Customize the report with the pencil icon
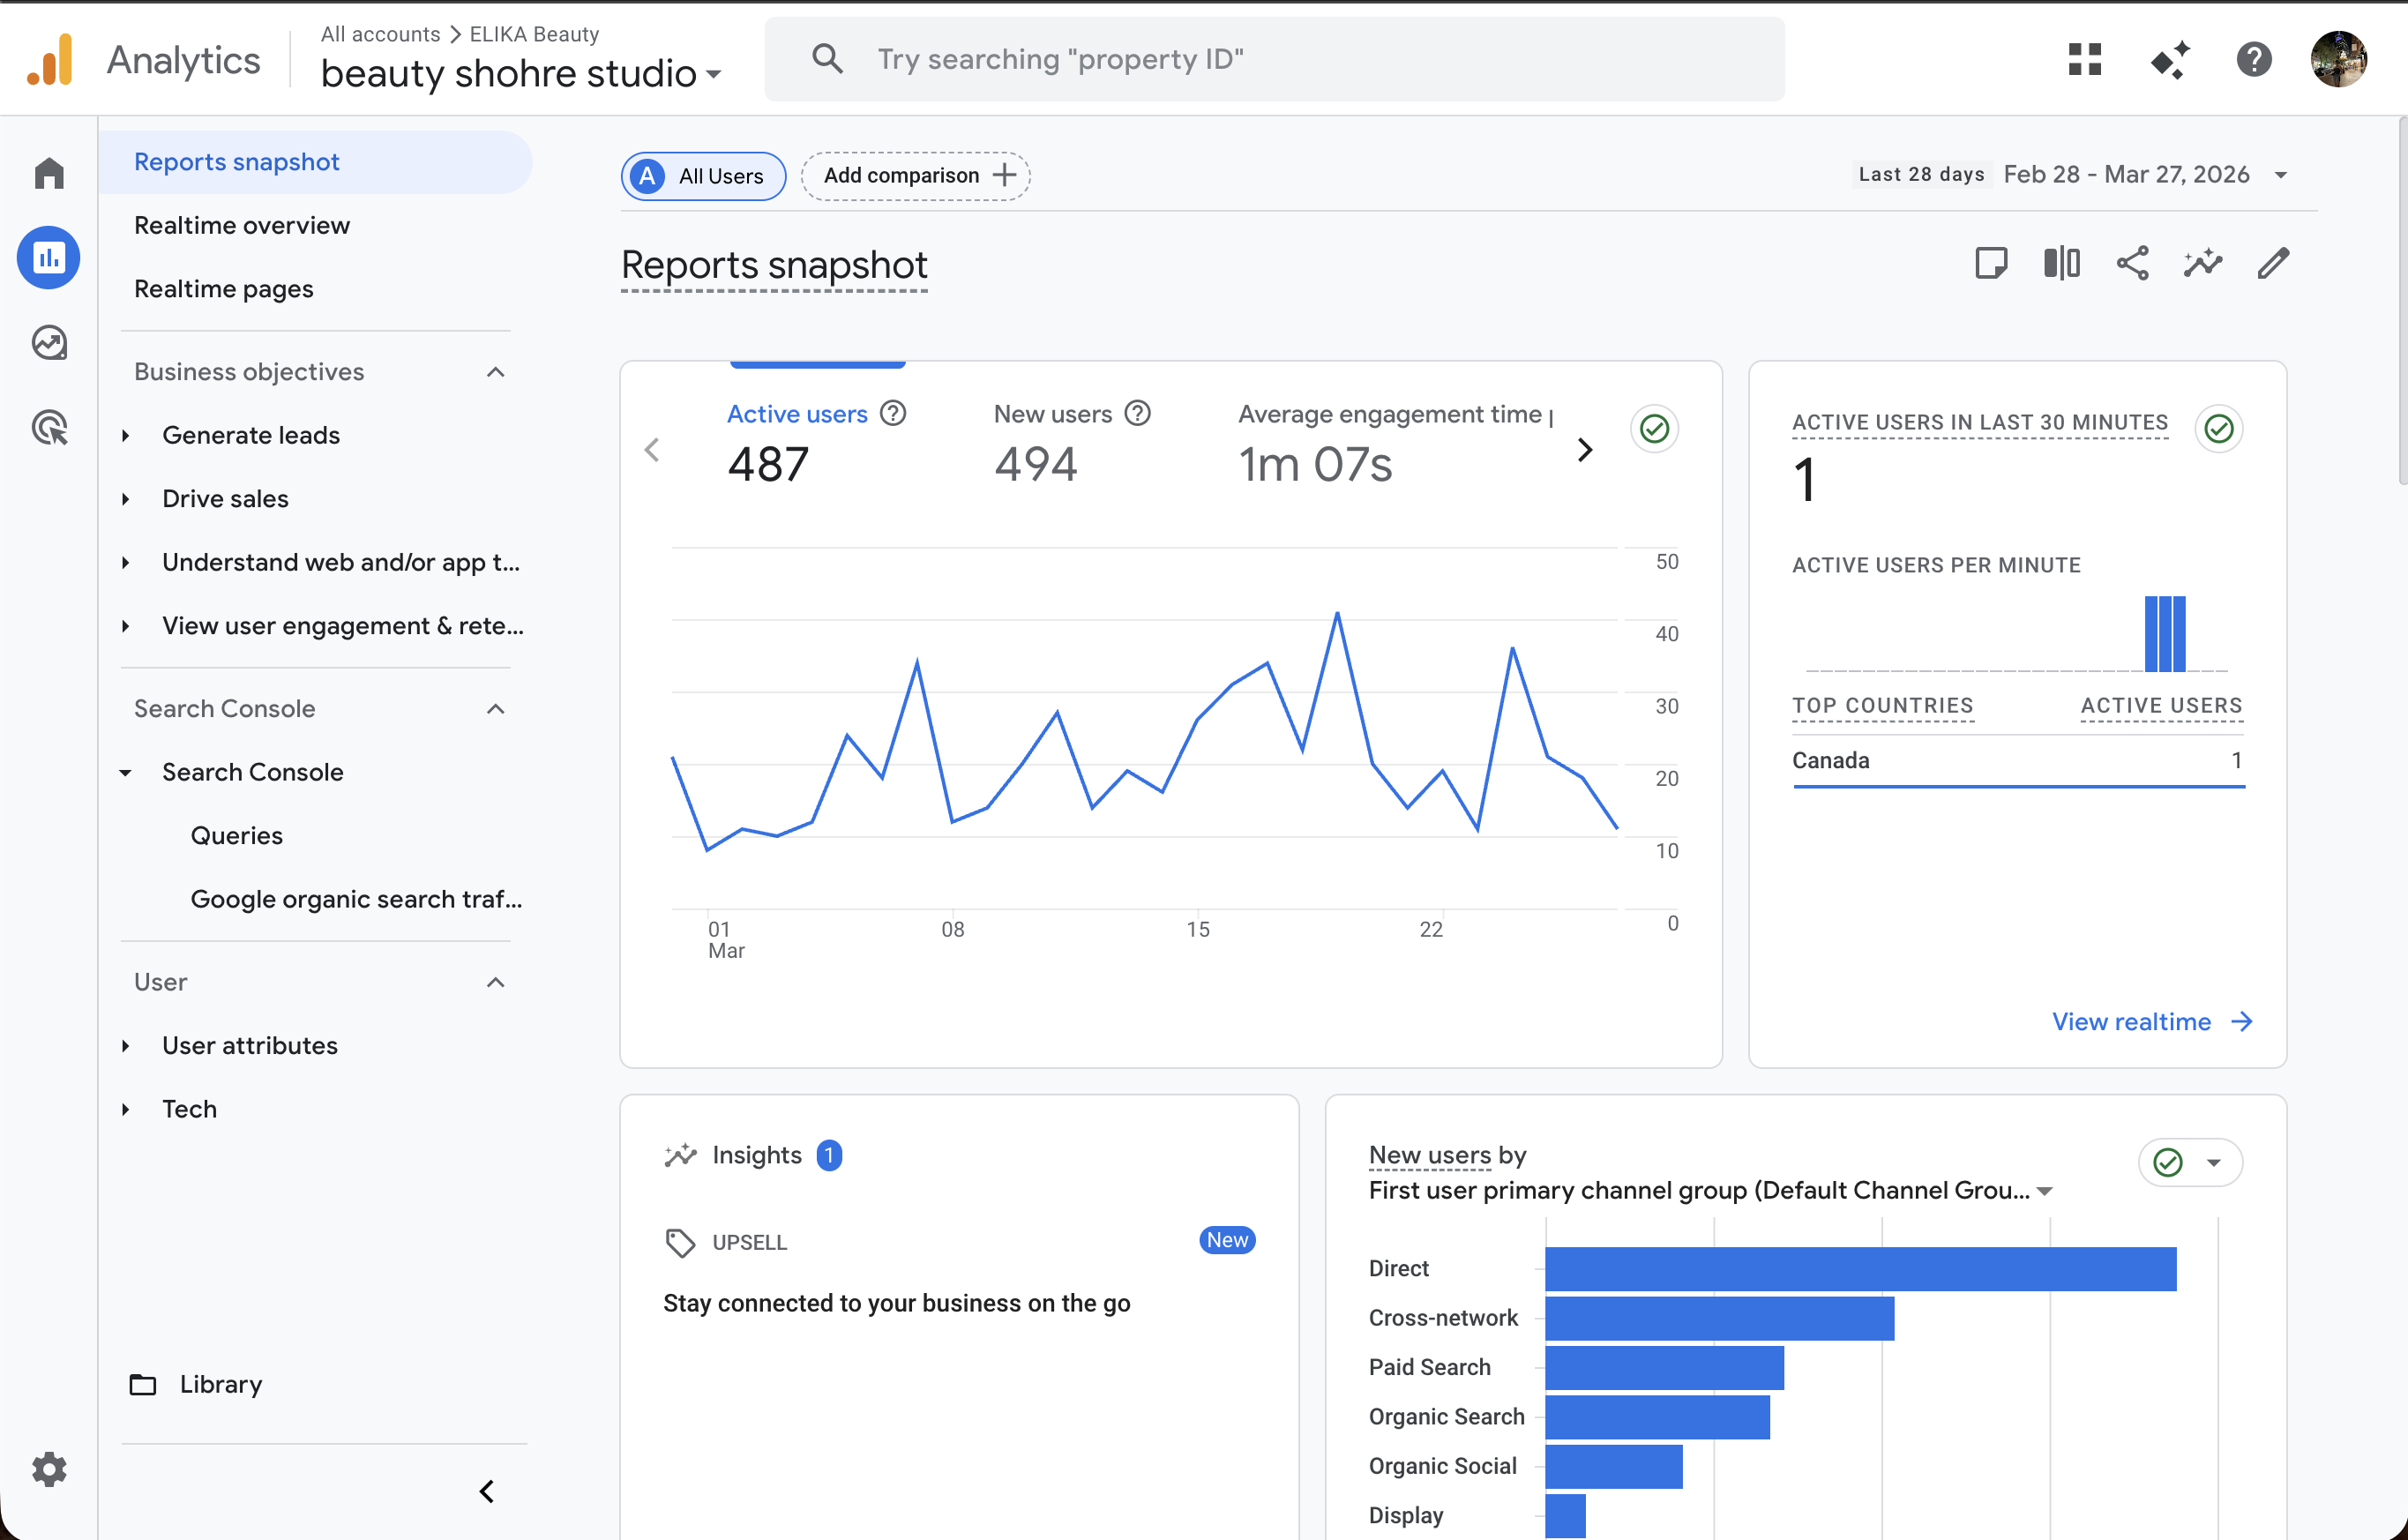Viewport: 2408px width, 1540px height. 2273,263
